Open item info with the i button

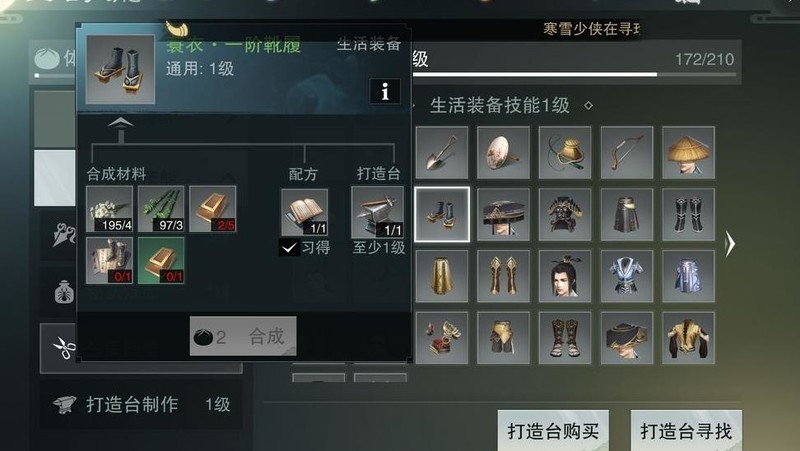(384, 91)
